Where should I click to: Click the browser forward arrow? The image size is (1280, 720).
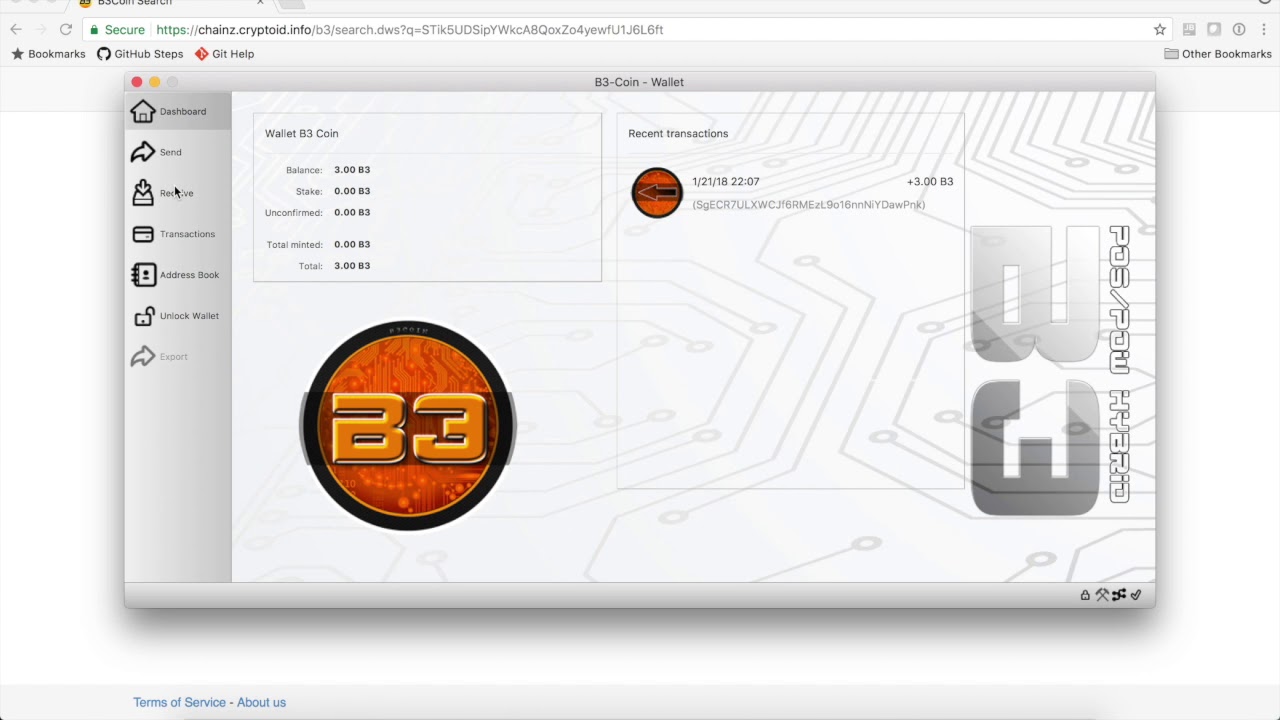click(x=41, y=30)
